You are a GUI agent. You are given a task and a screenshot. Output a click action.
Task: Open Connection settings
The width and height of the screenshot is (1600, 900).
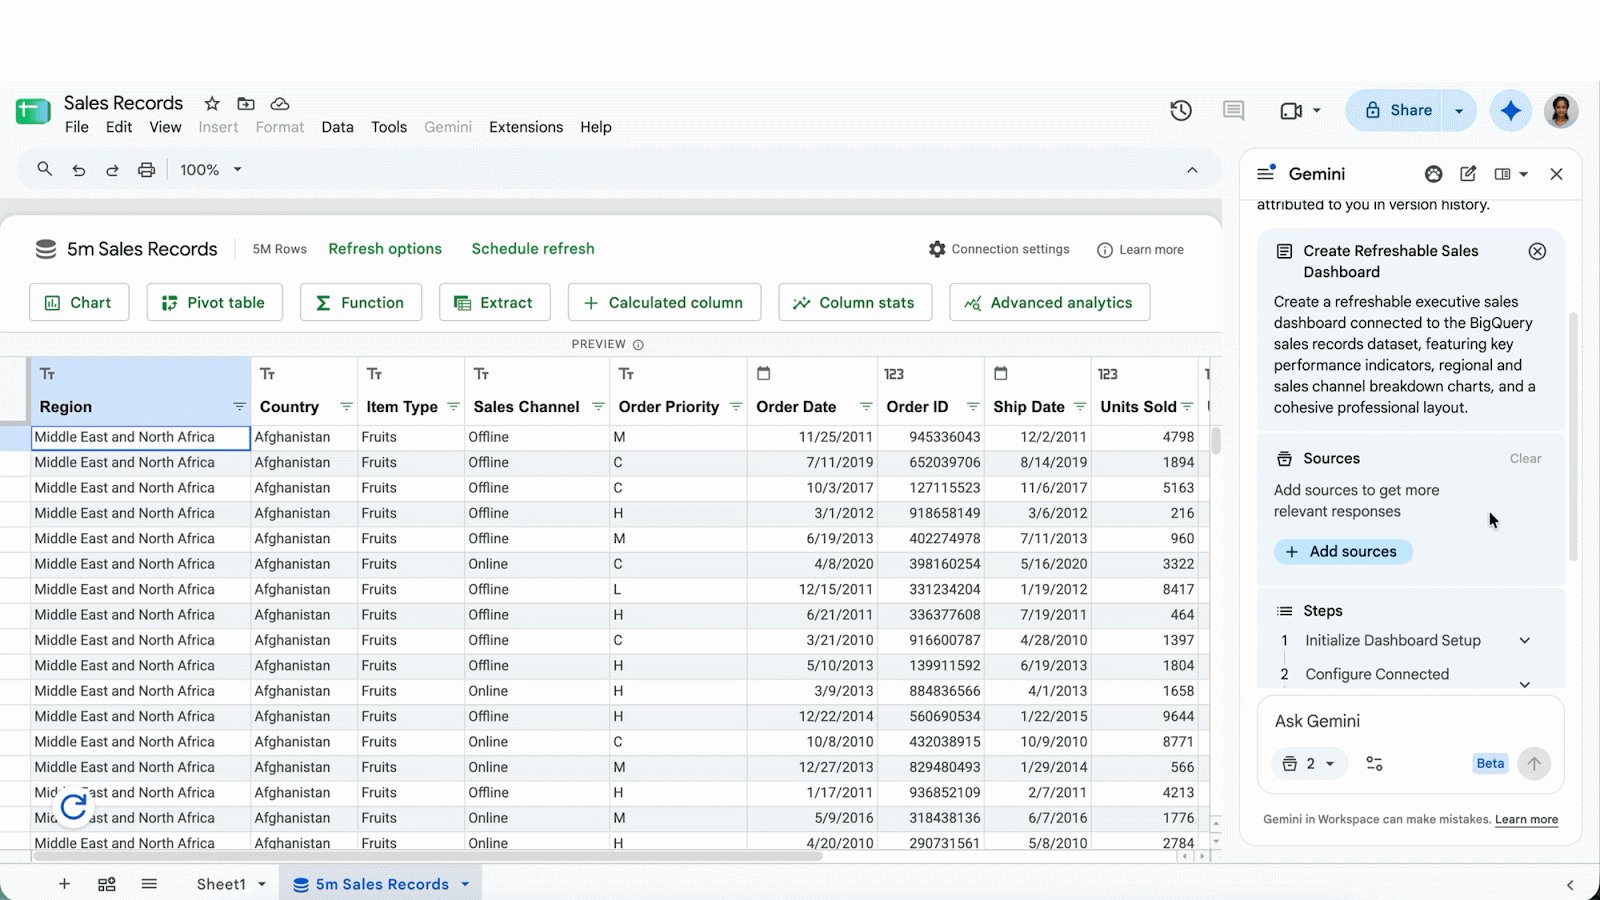(x=999, y=249)
